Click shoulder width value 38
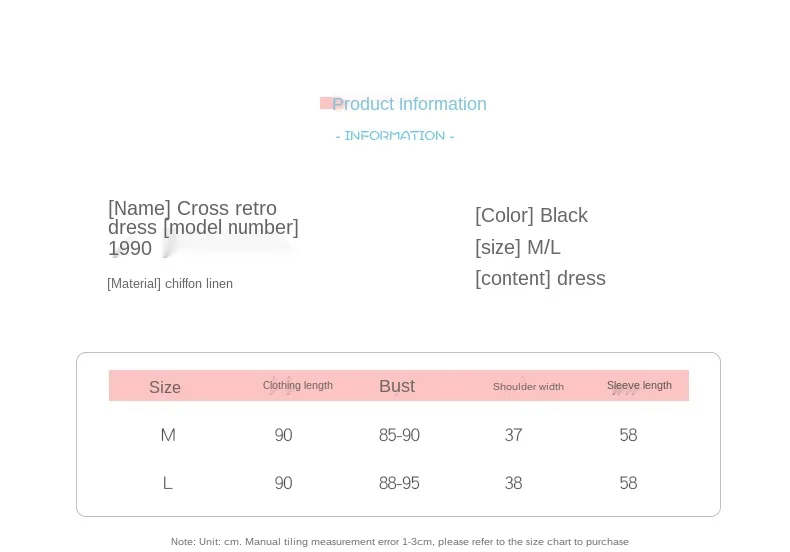The width and height of the screenshot is (790, 552). point(513,483)
